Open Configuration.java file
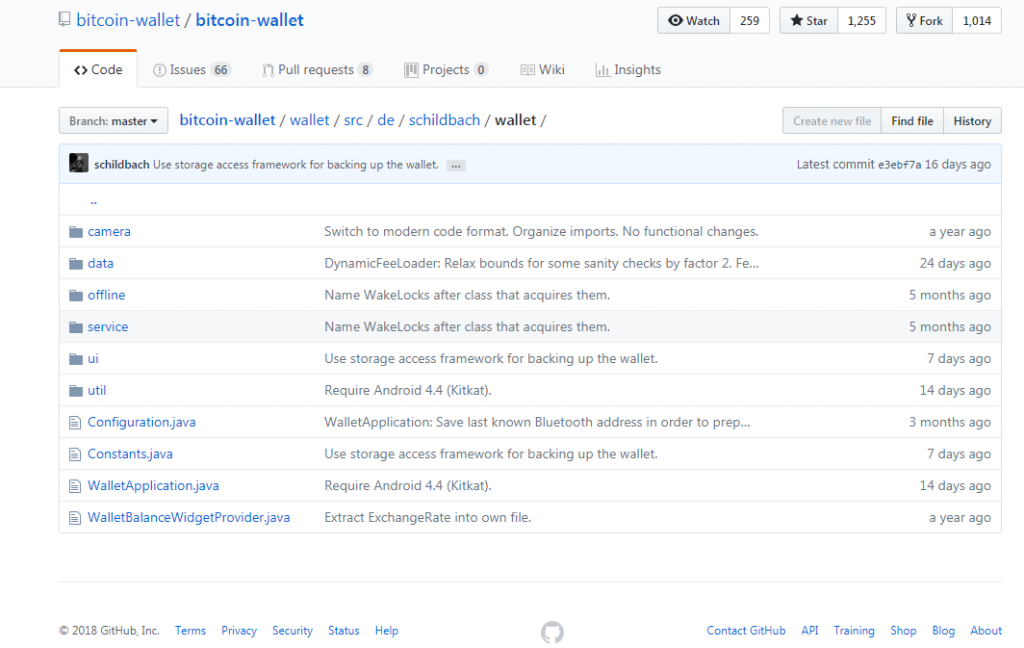The image size is (1024, 648). coord(142,423)
